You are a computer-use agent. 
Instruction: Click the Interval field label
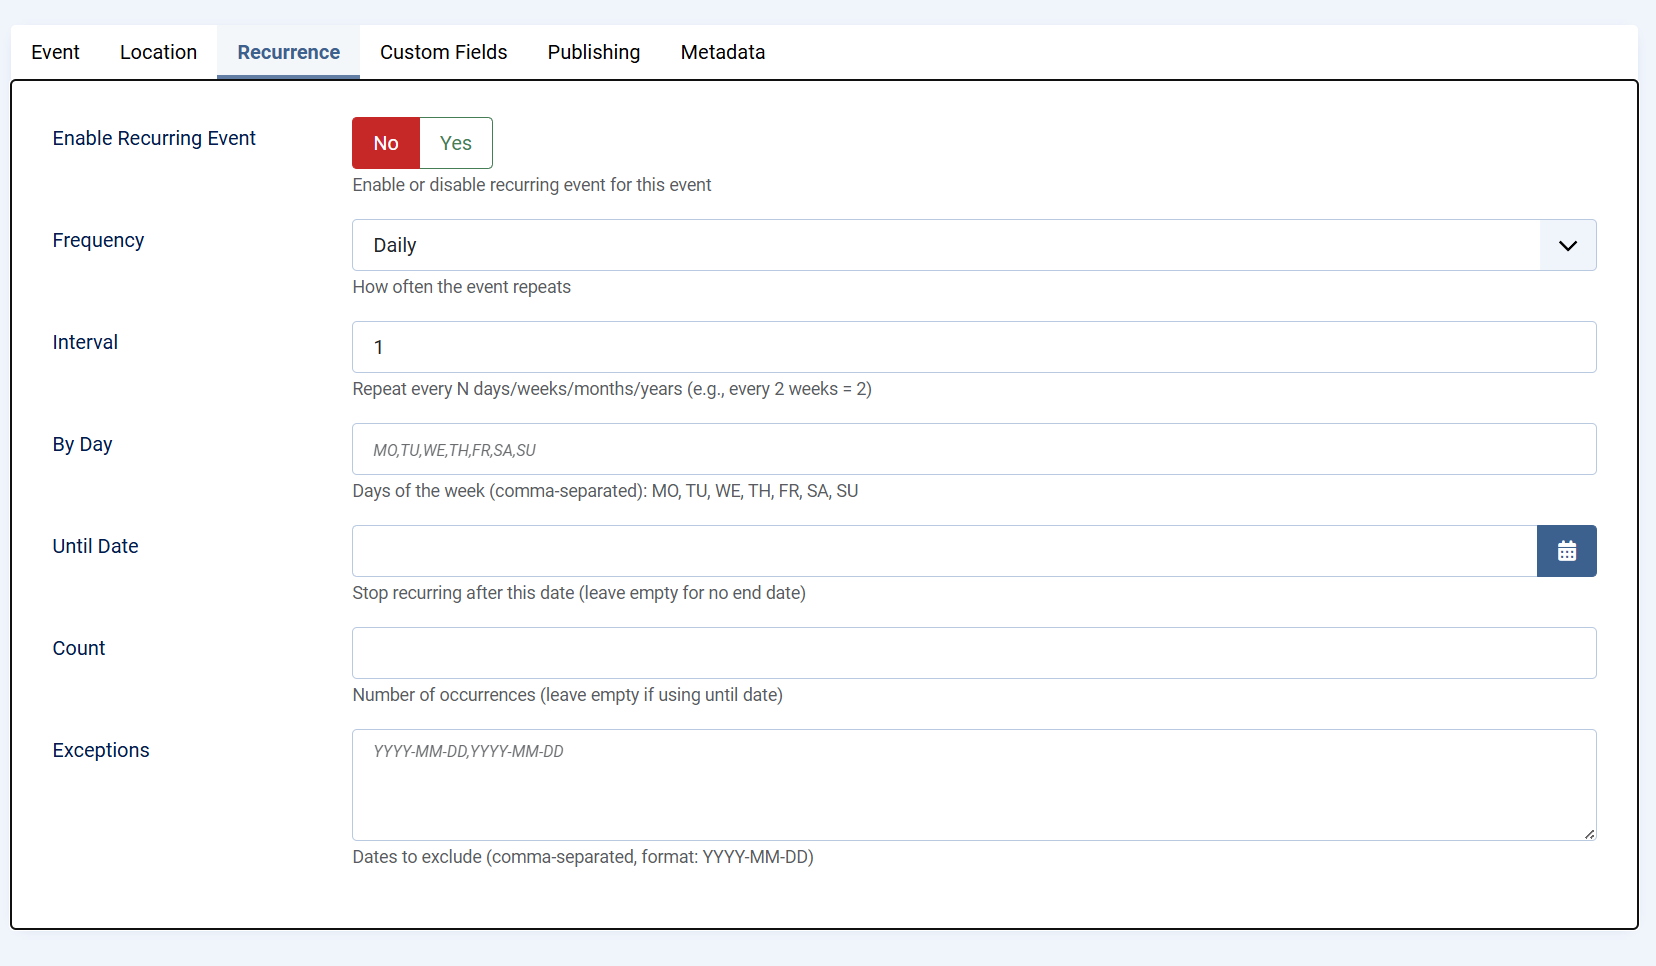[85, 342]
